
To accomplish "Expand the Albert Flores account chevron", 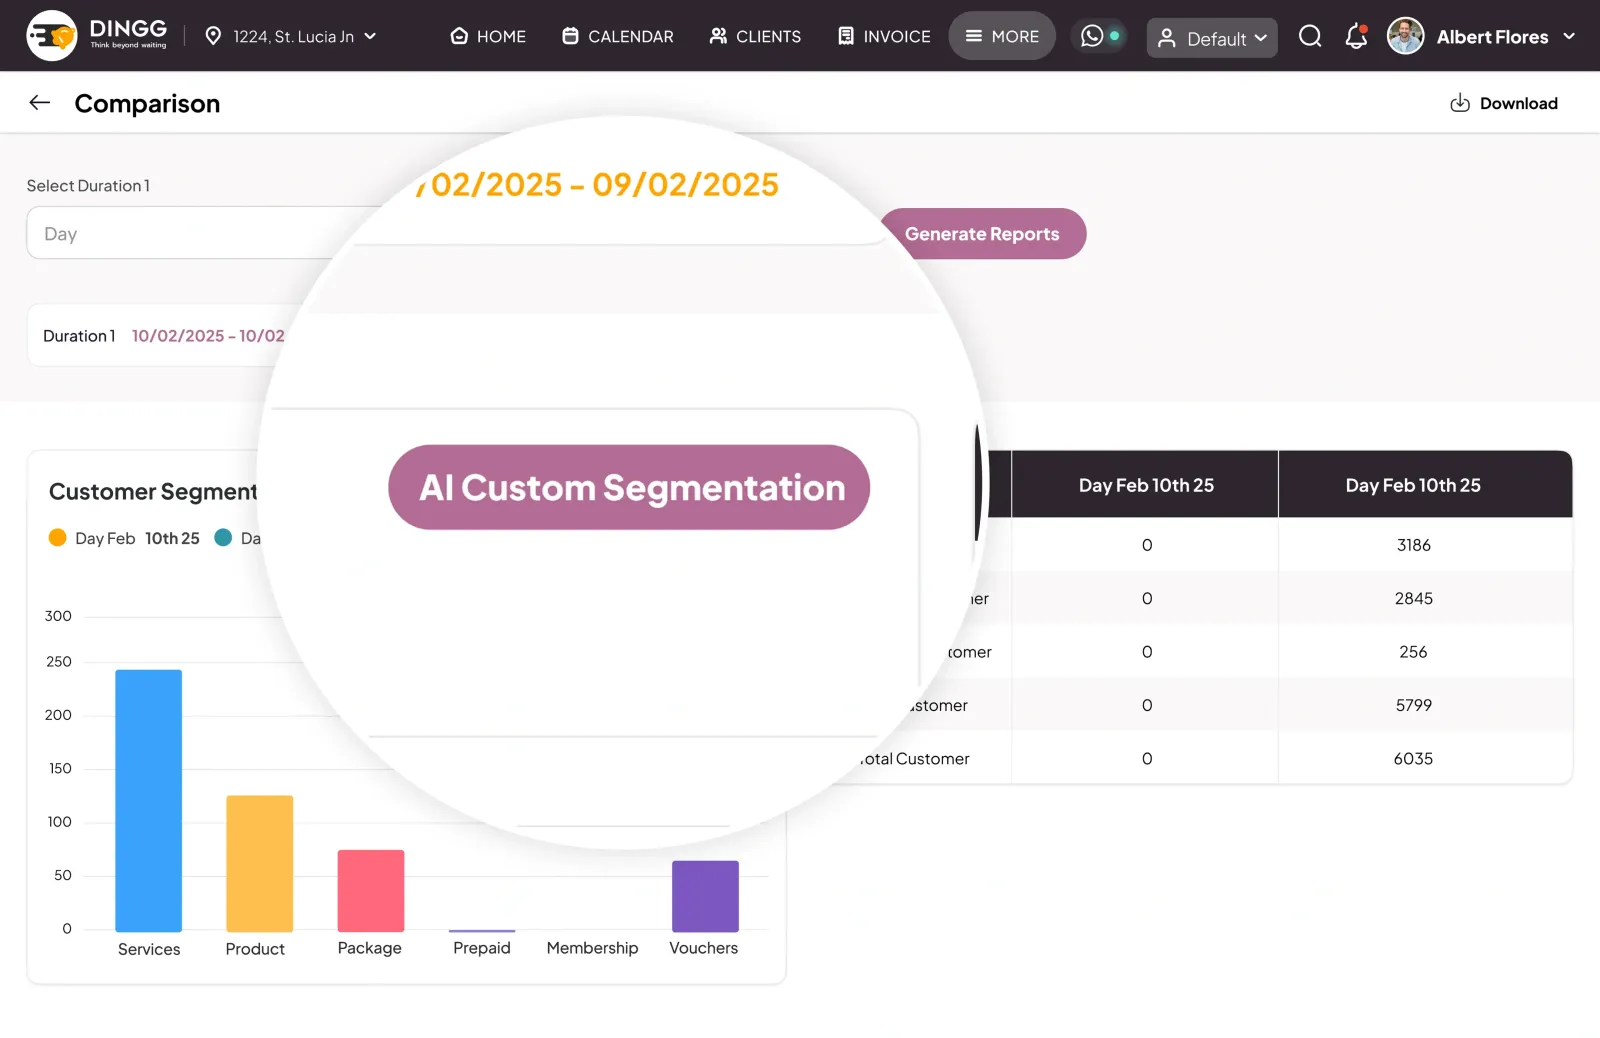I will tap(1569, 36).
